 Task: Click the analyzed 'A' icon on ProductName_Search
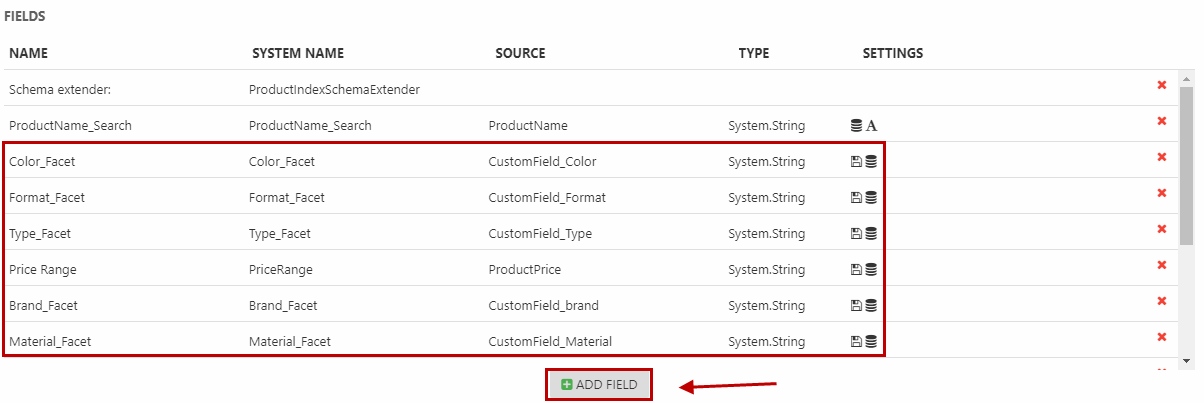click(x=871, y=126)
